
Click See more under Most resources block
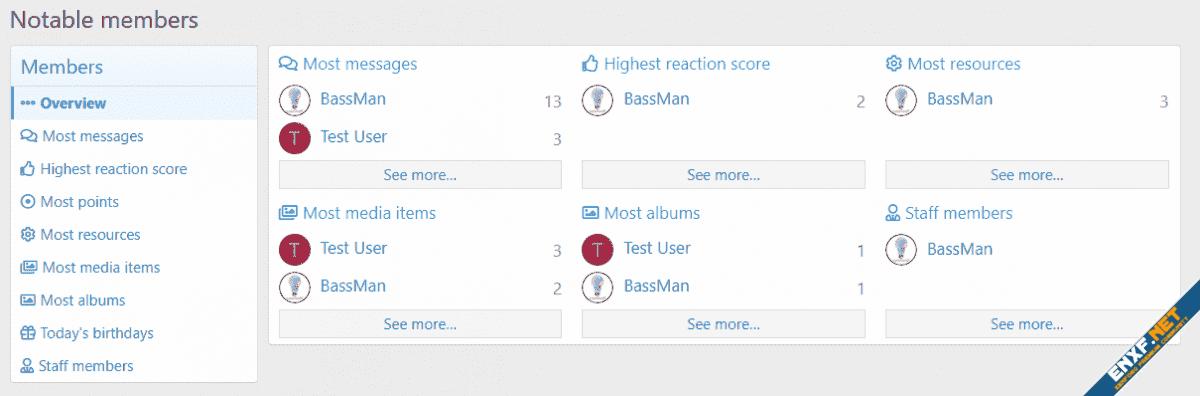pos(1027,175)
